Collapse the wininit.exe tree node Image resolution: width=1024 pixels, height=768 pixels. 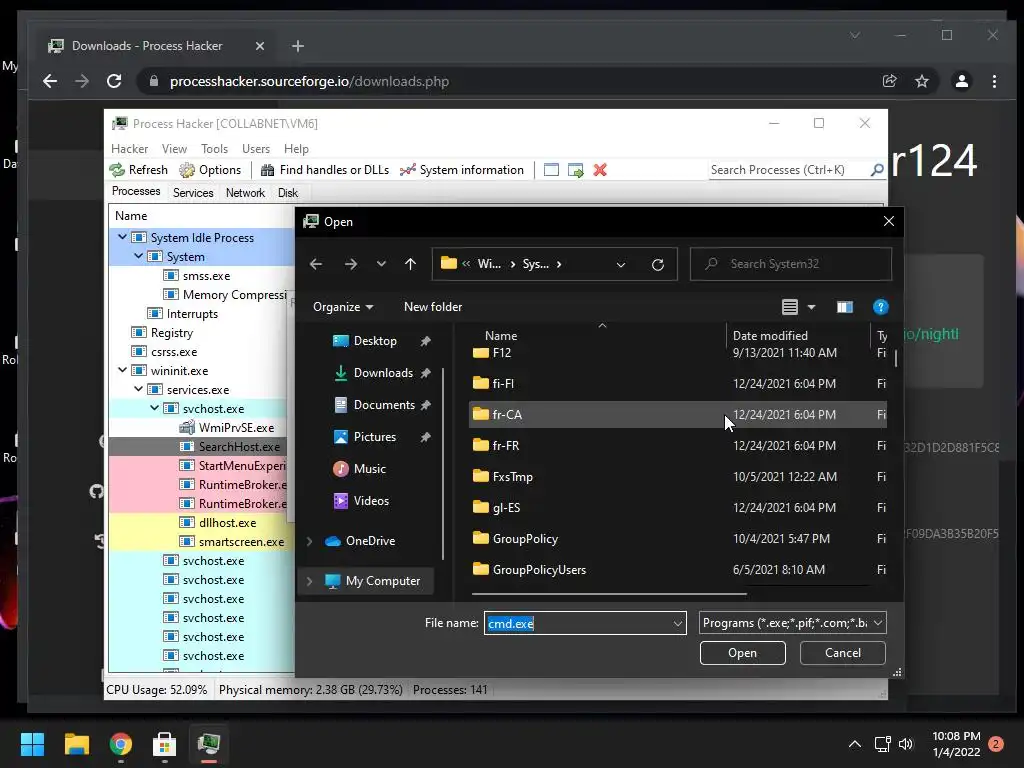(x=122, y=370)
